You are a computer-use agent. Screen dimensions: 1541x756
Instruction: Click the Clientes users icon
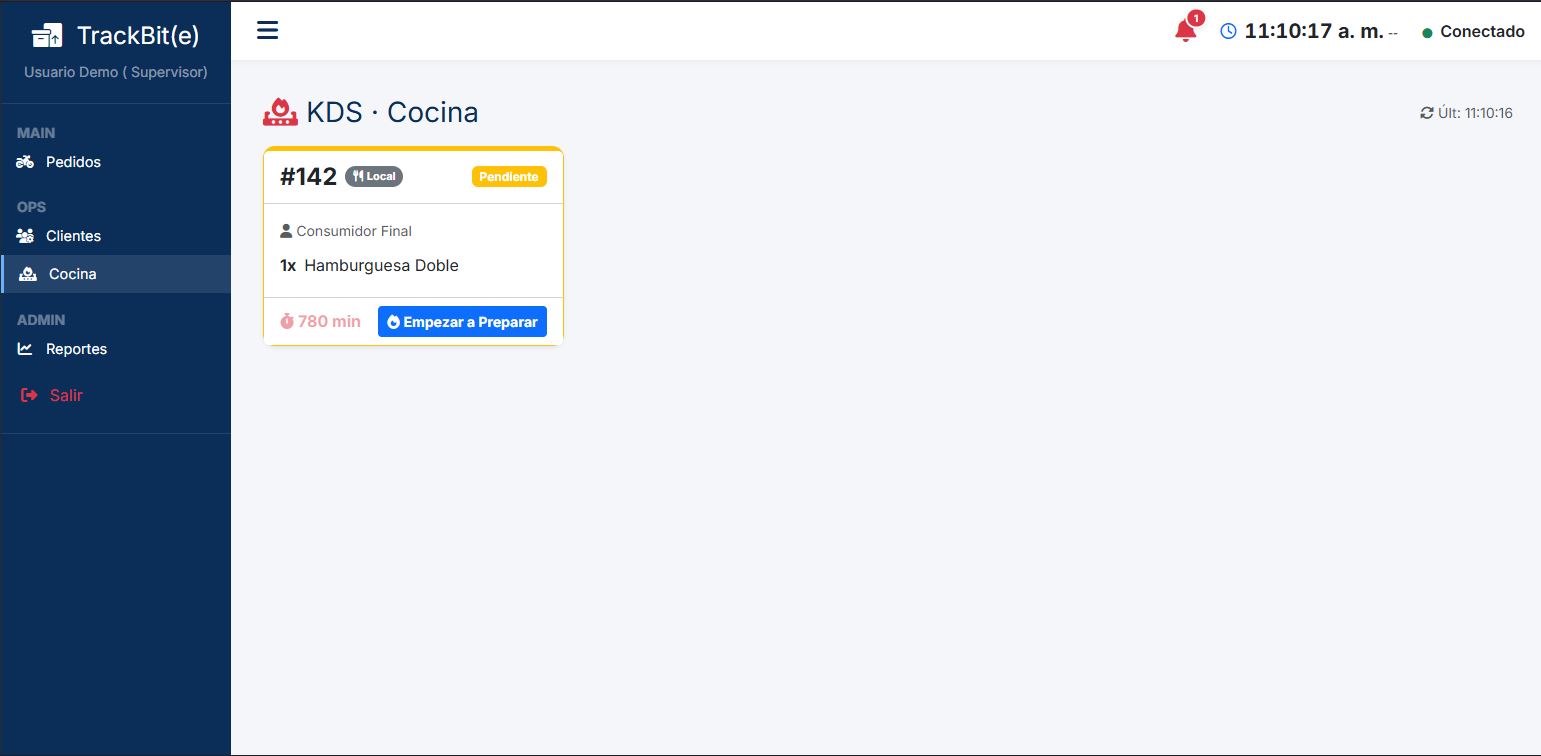[x=25, y=235]
